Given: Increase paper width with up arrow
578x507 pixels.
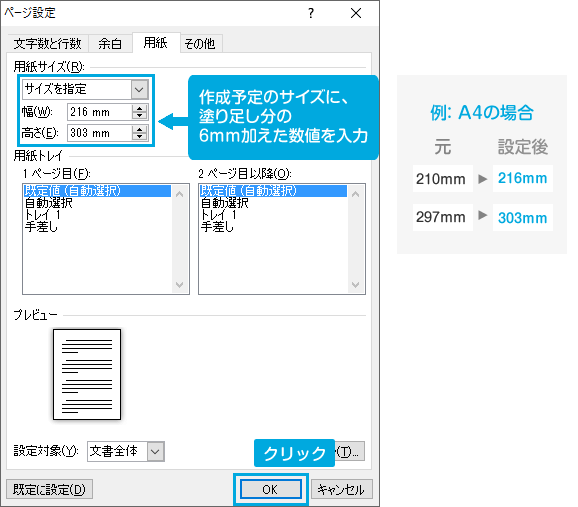Looking at the screenshot, I should click(x=139, y=108).
